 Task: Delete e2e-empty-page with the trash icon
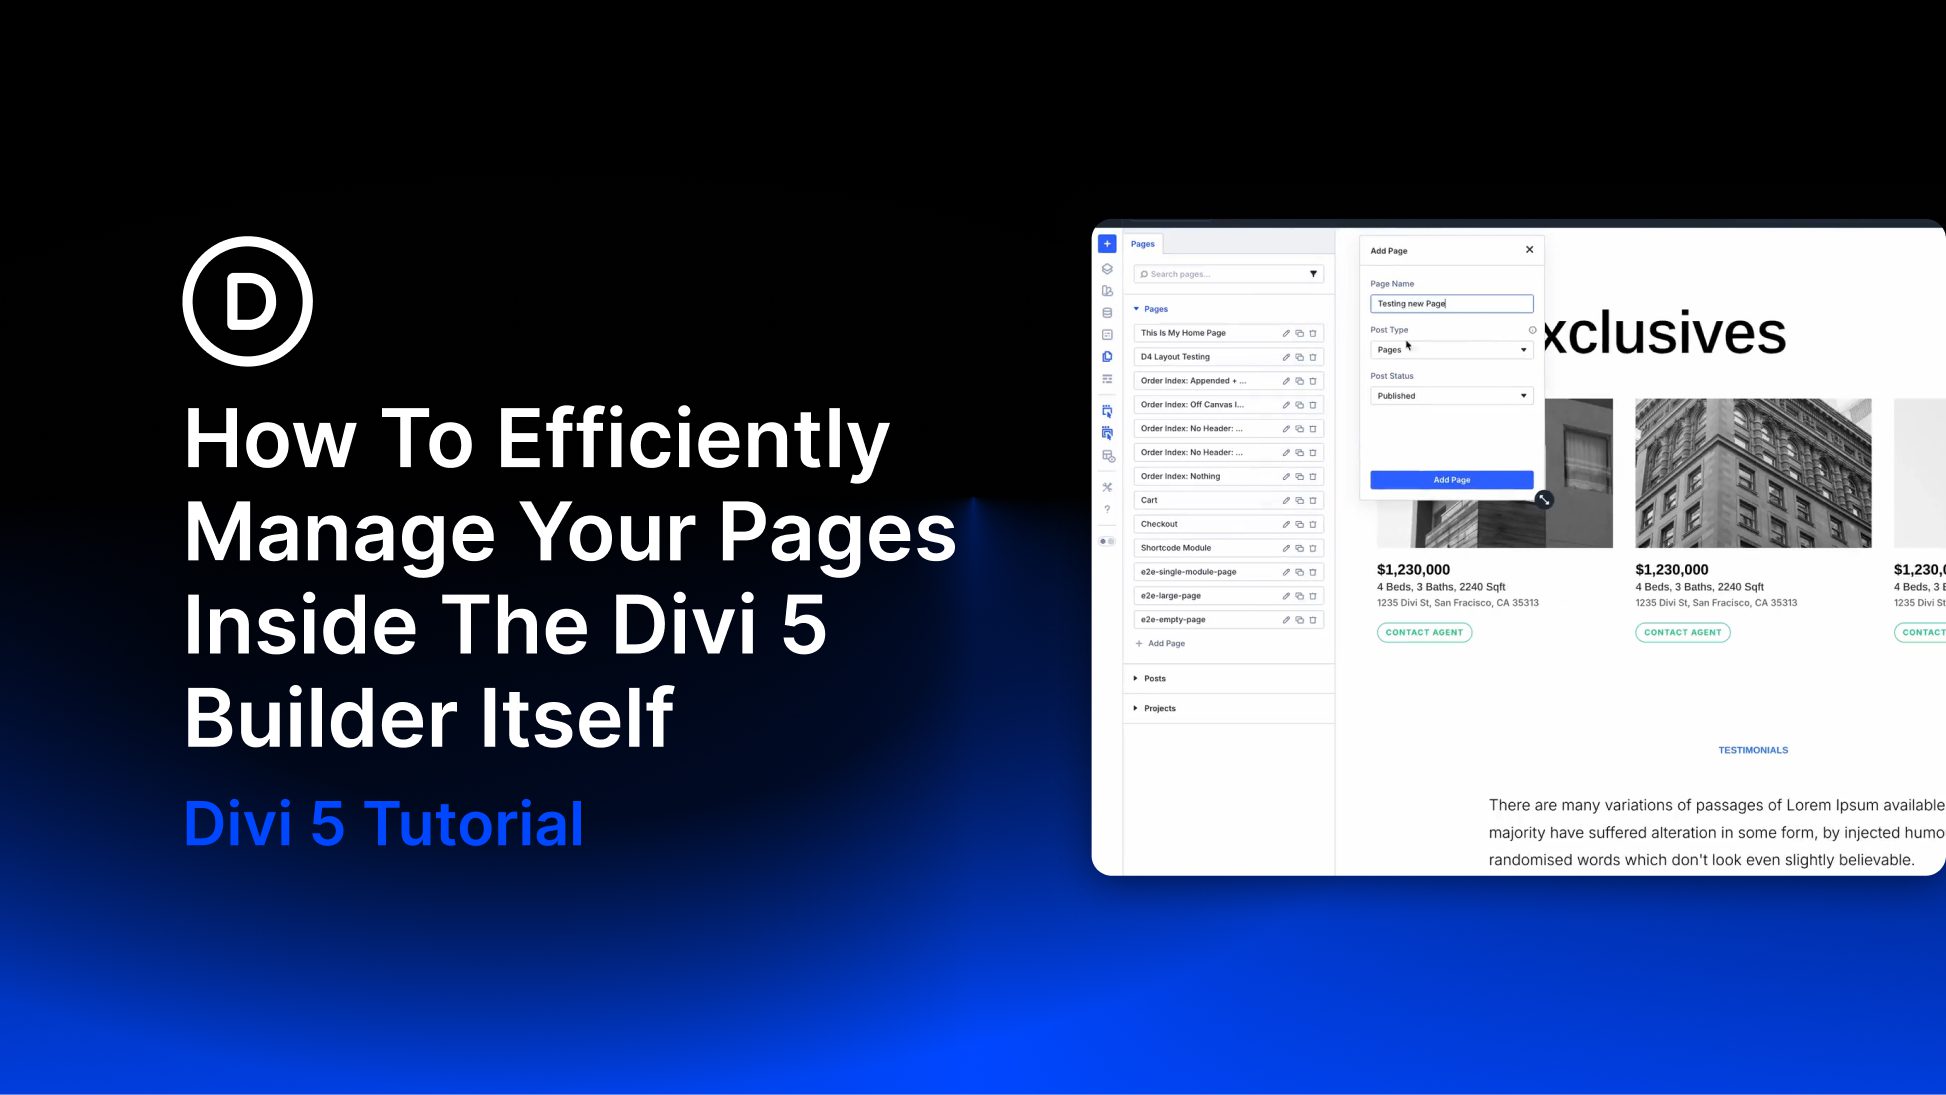[x=1313, y=619]
